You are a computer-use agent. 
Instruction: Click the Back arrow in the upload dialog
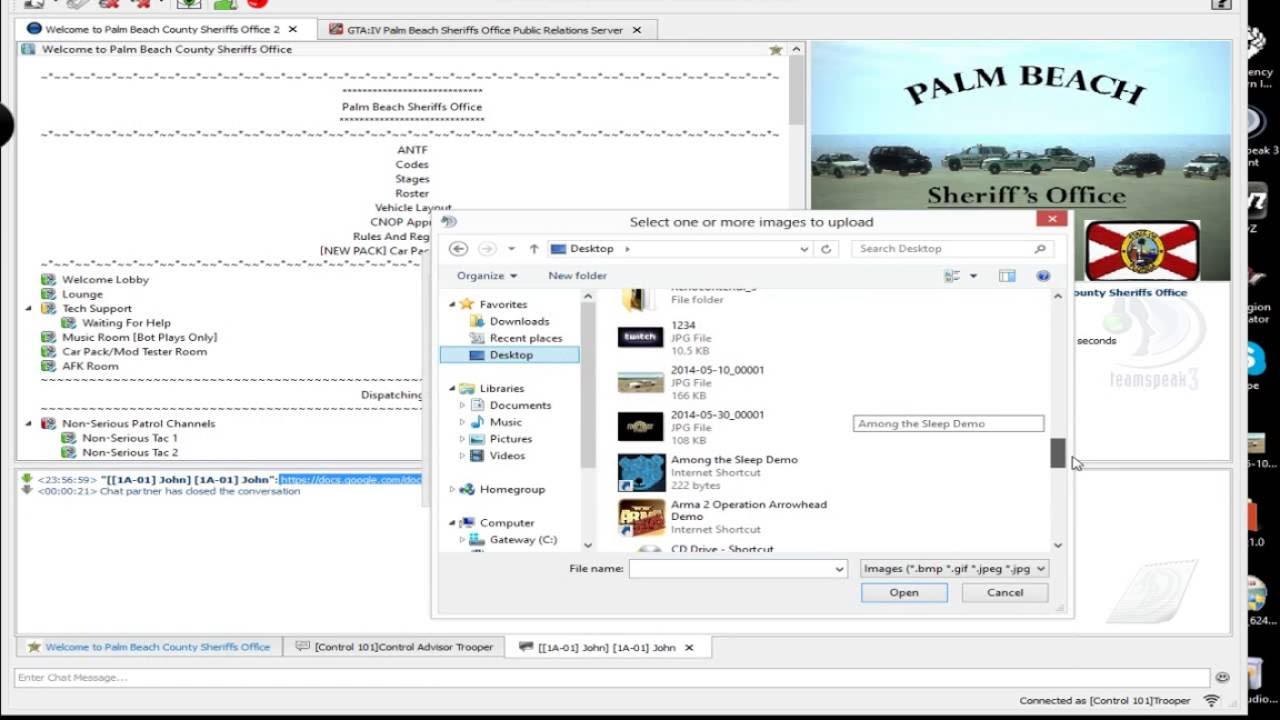(459, 248)
